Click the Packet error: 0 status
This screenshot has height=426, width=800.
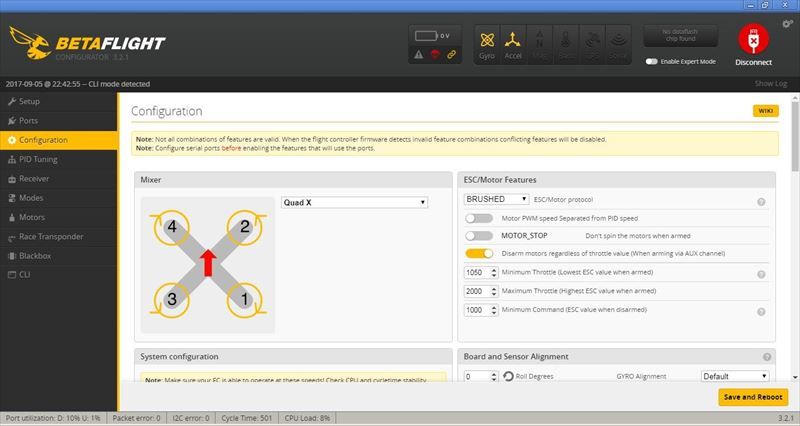(136, 418)
